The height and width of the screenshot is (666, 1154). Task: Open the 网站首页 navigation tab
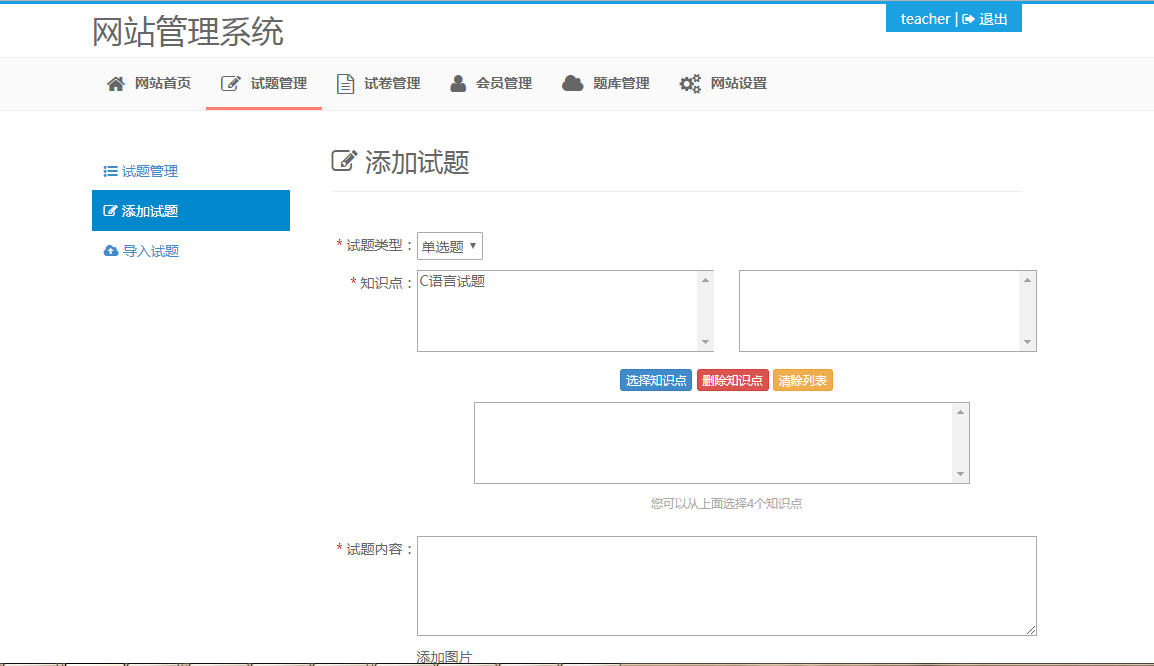tap(149, 84)
